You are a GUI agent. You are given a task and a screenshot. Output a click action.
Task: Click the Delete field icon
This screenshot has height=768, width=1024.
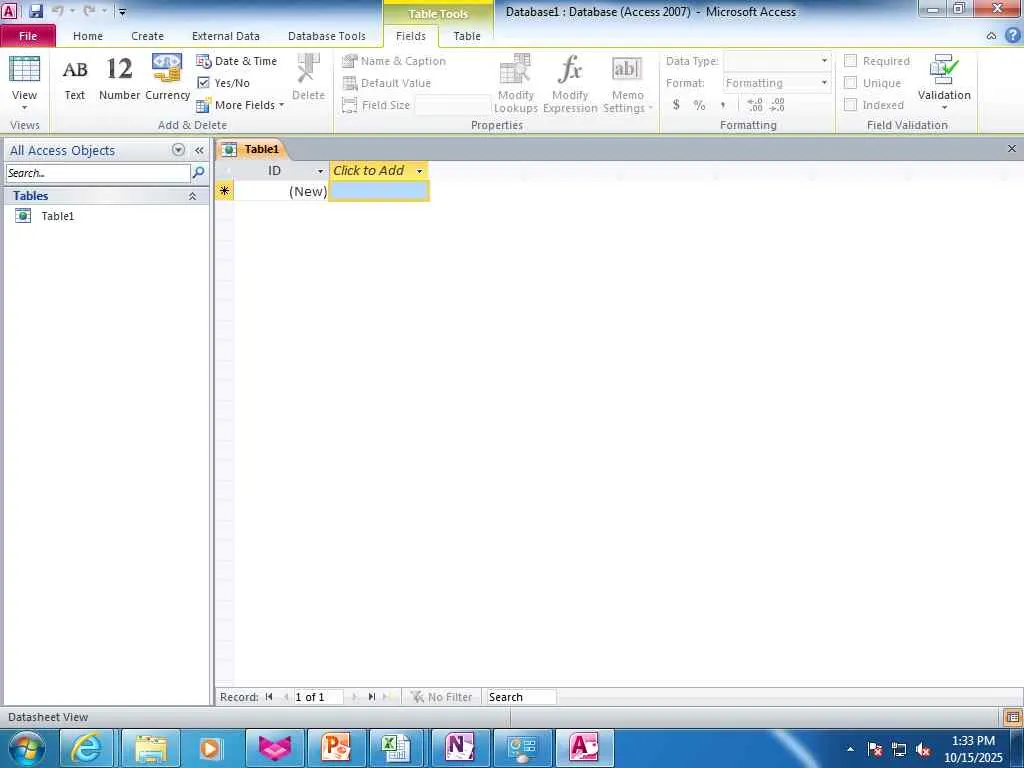tap(308, 68)
